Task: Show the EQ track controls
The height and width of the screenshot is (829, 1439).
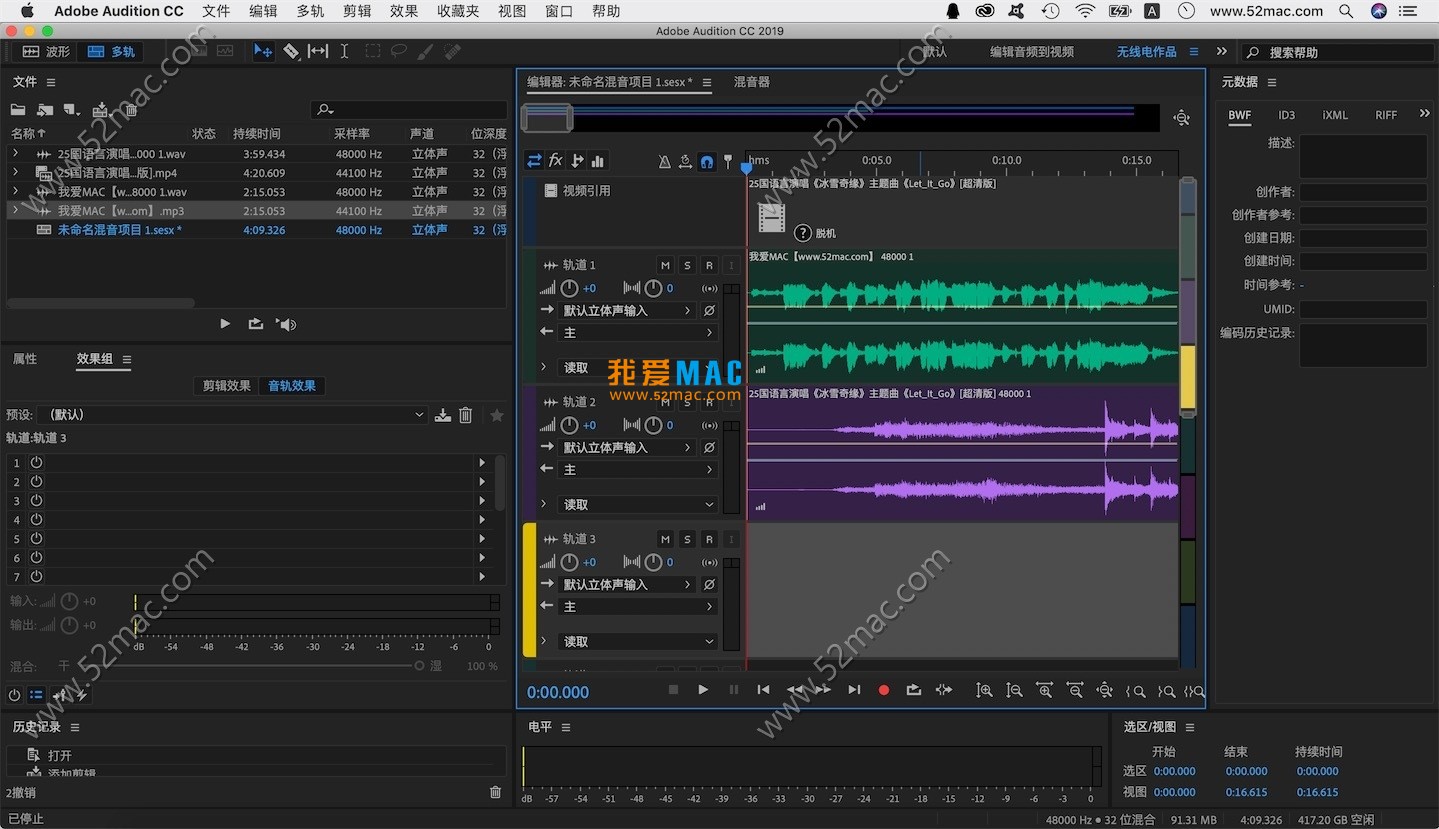Action: pyautogui.click(x=598, y=161)
